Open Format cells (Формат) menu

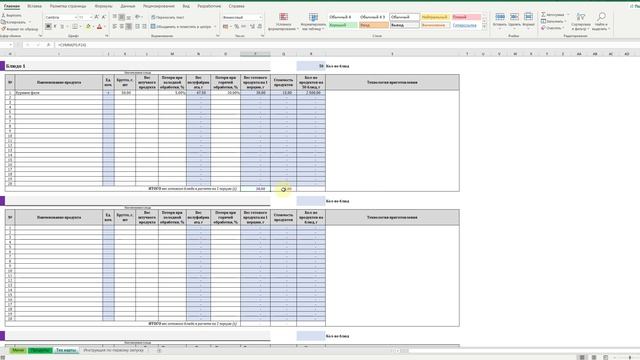coord(528,20)
